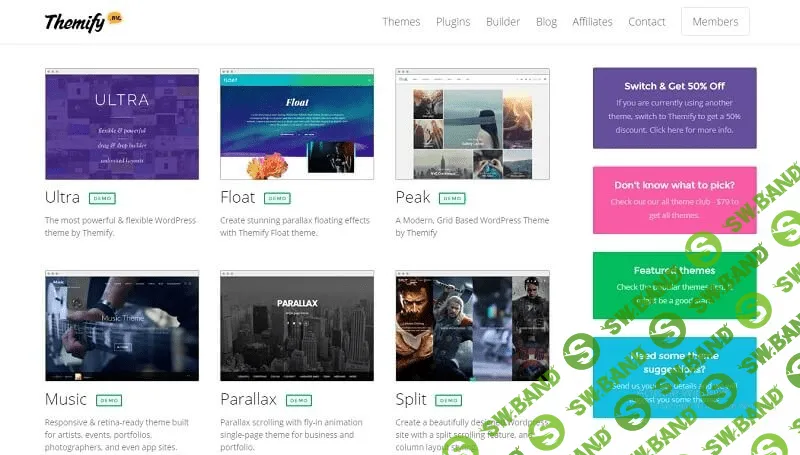The width and height of the screenshot is (800, 455).
Task: View the Float theme demo
Action: [277, 198]
